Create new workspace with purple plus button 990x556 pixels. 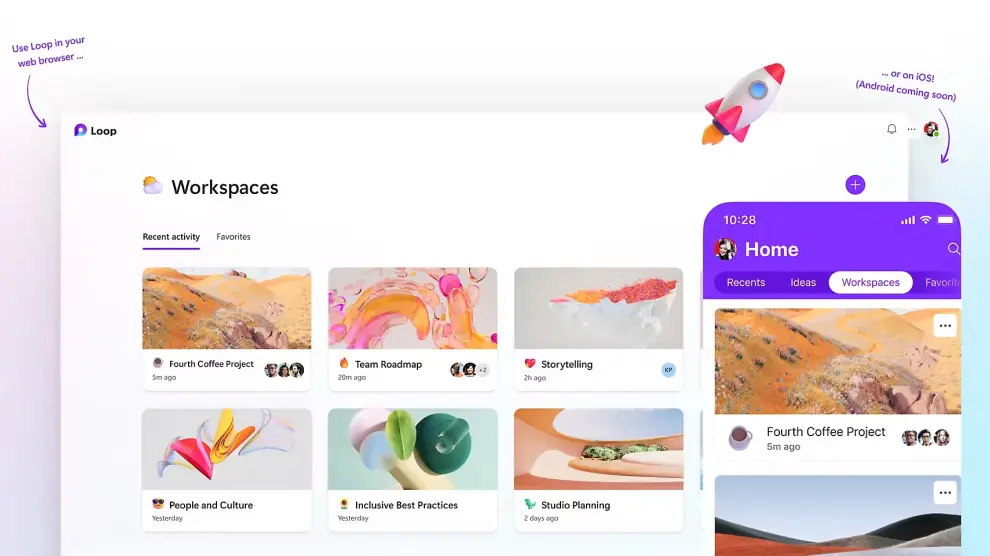855,185
